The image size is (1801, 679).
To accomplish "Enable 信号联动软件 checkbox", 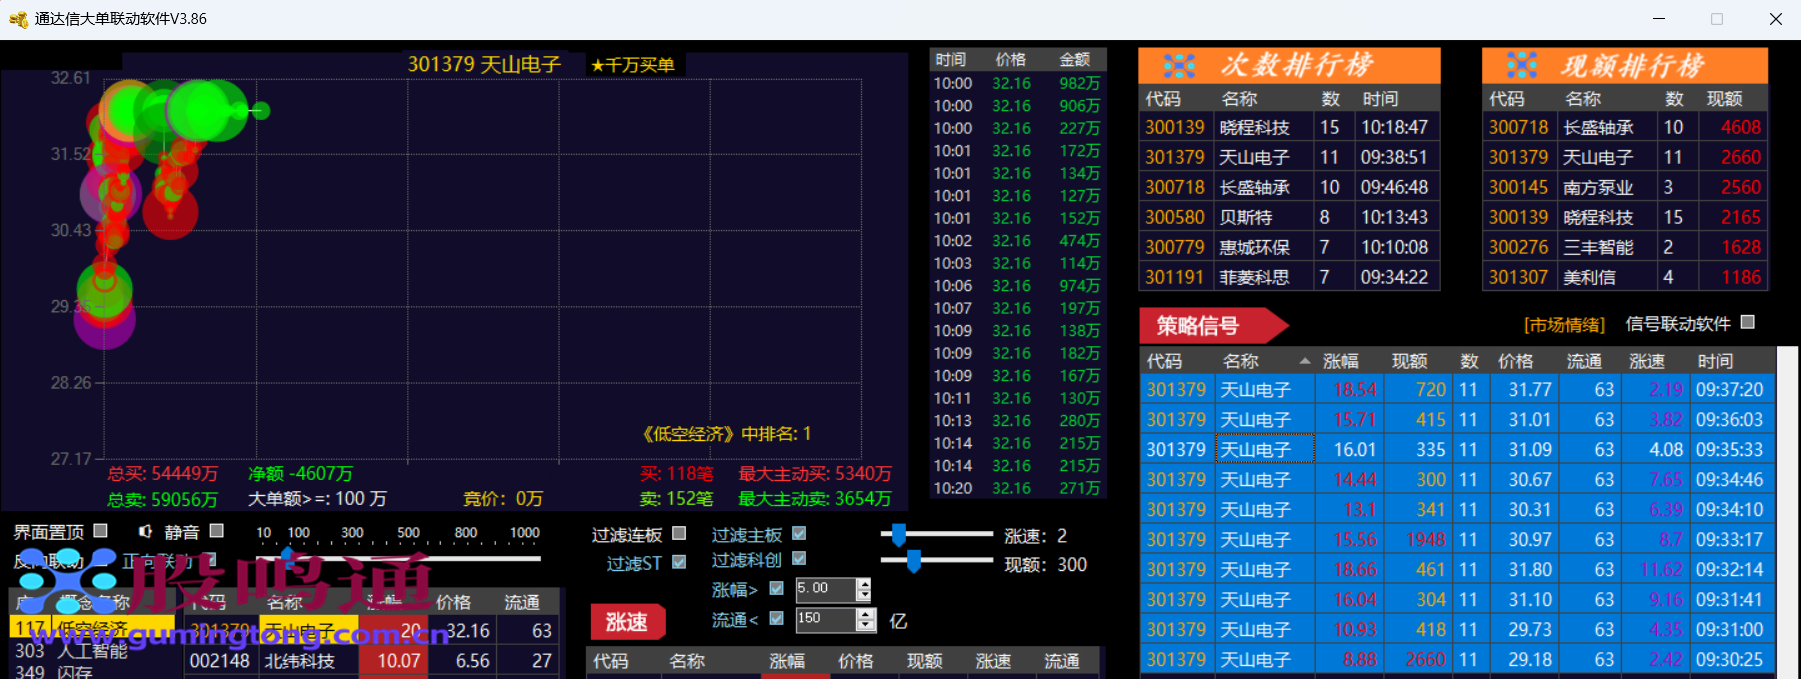I will (x=1748, y=322).
